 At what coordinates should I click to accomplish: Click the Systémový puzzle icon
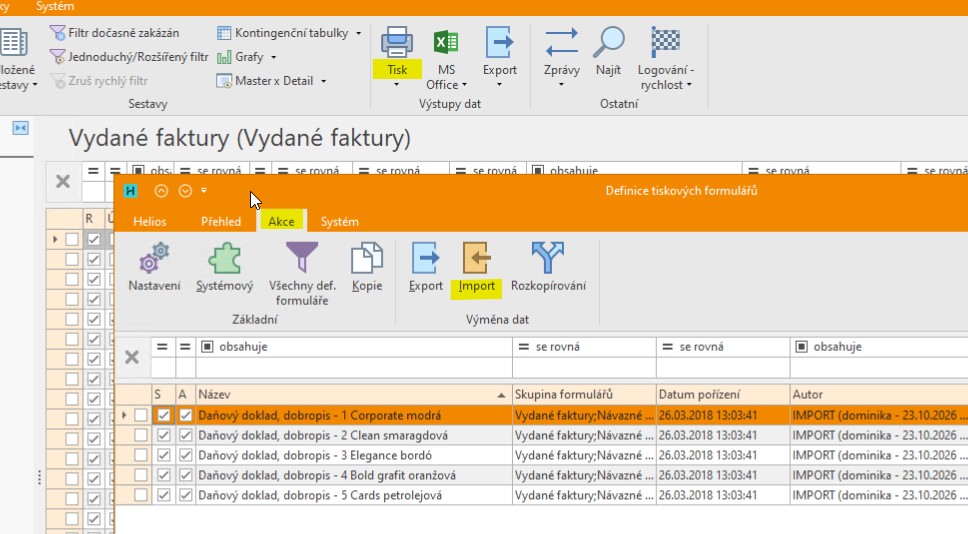[x=224, y=257]
